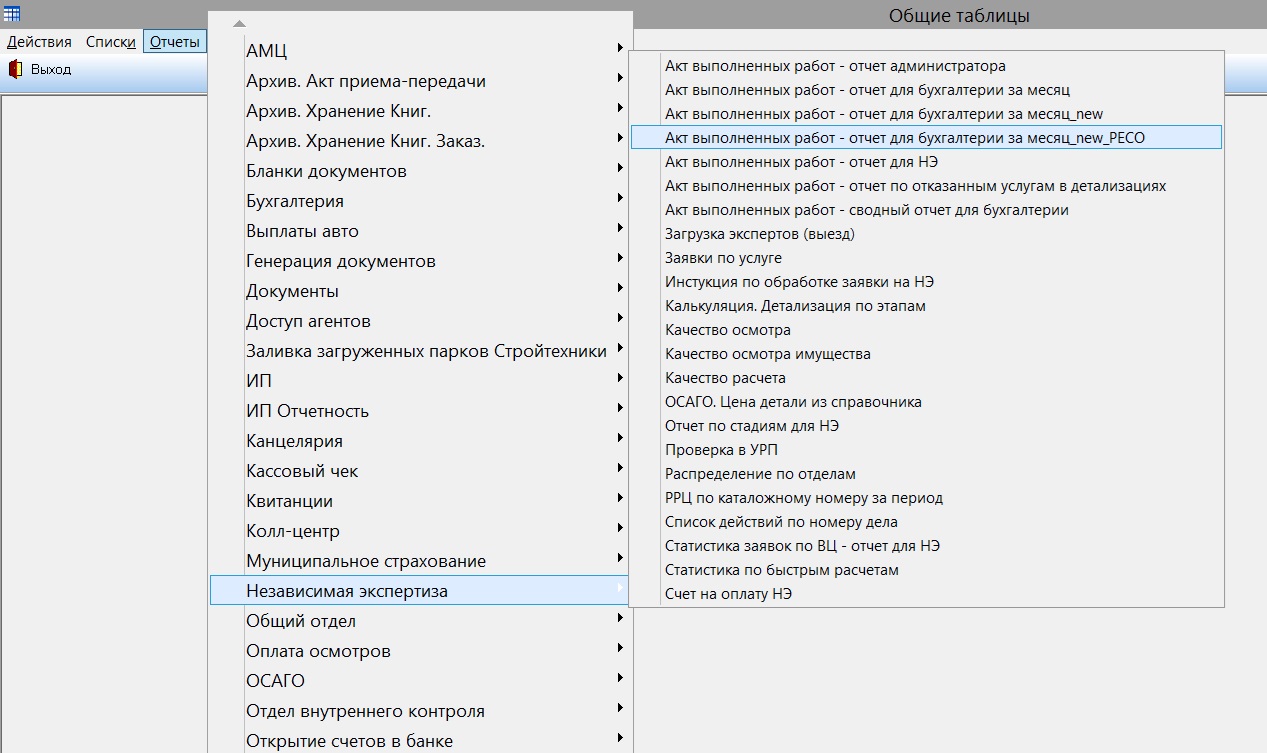
Task: Open the Канцелярия submenu
Action: pyautogui.click(x=421, y=441)
